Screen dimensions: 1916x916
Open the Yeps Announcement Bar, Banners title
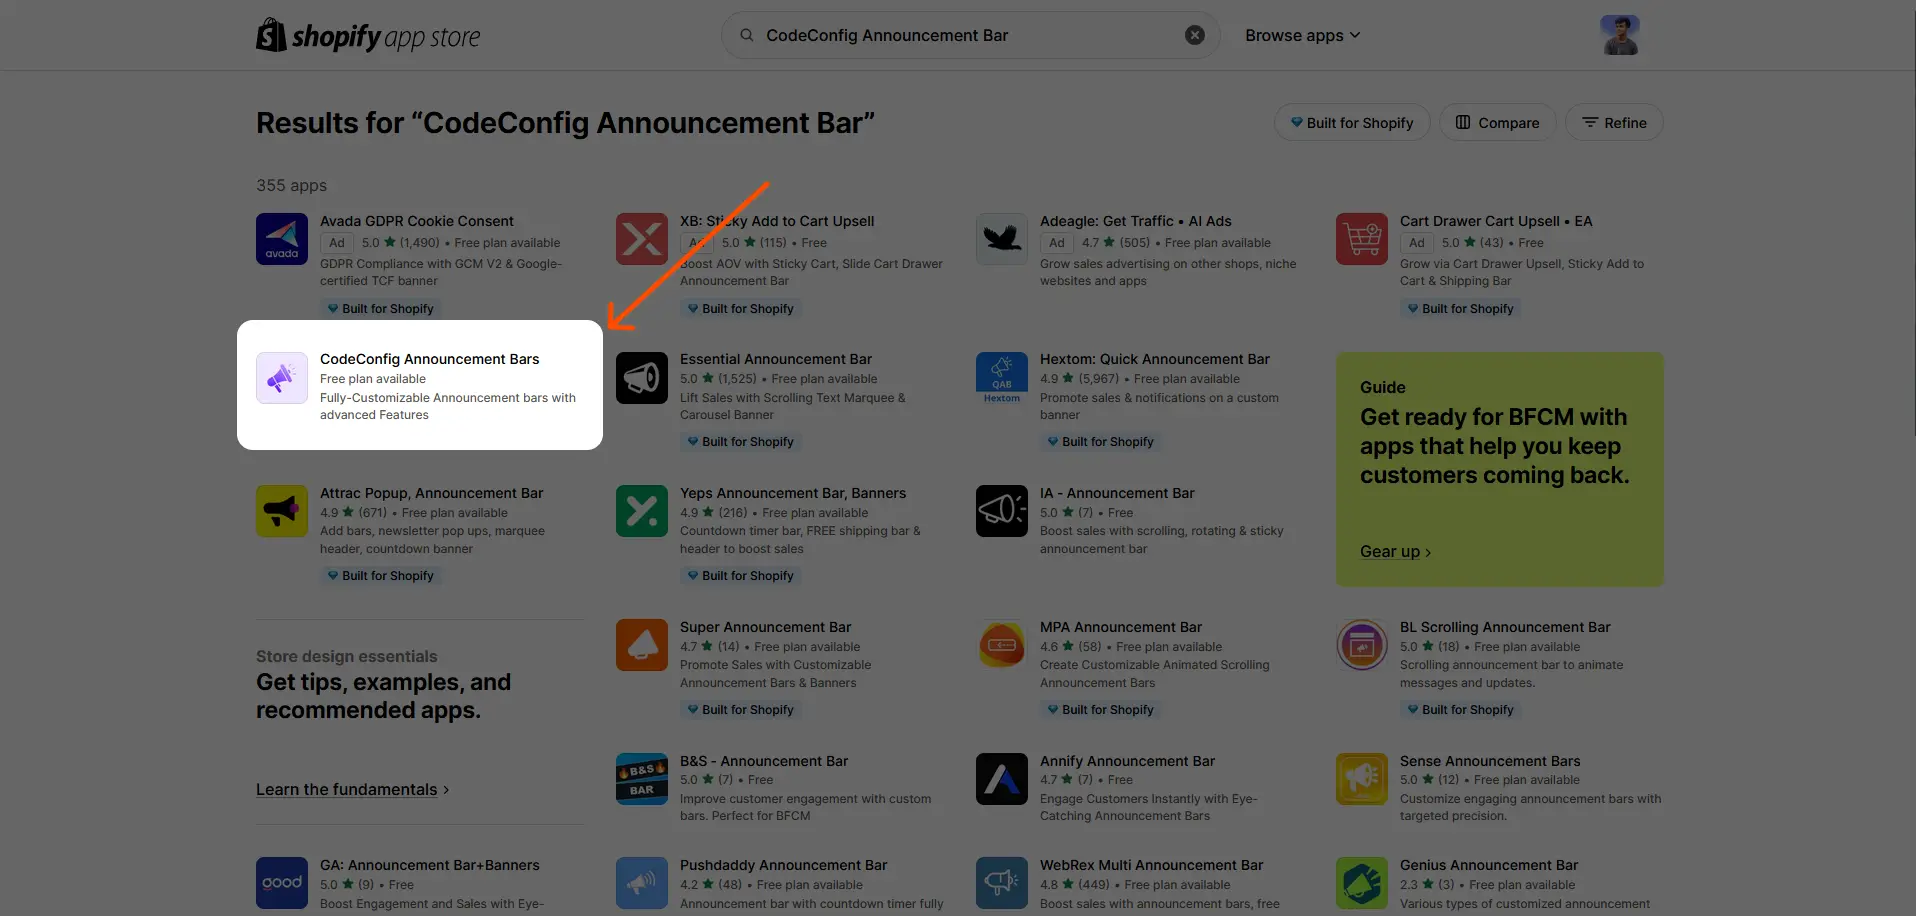(793, 493)
